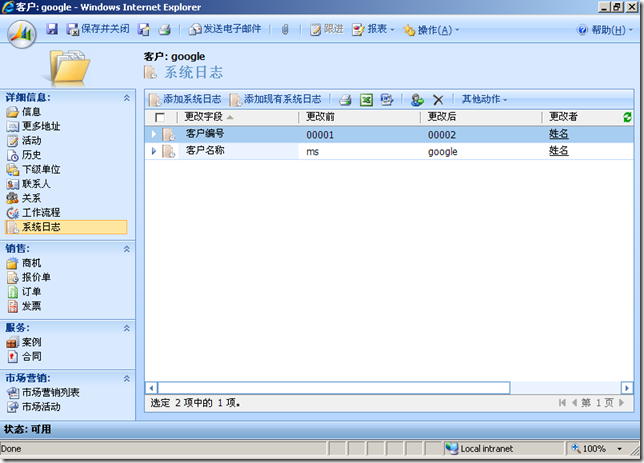Click the Save floppy disk icon
The height and width of the screenshot is (463, 644).
pyautogui.click(x=52, y=29)
